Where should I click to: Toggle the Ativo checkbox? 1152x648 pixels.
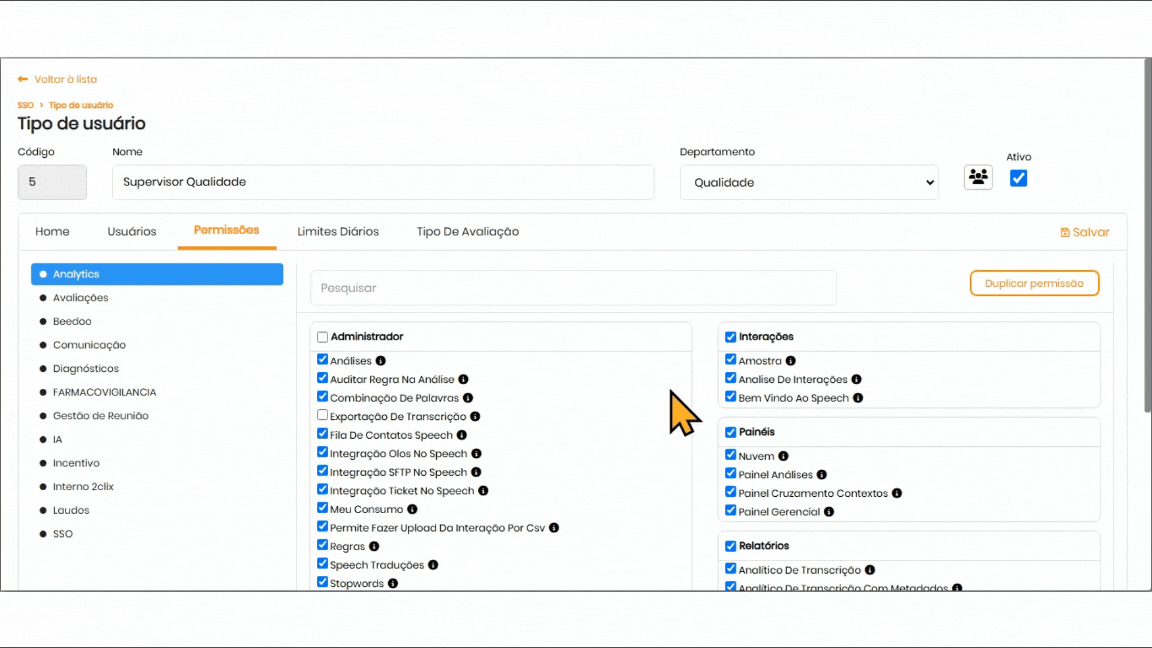click(1018, 178)
